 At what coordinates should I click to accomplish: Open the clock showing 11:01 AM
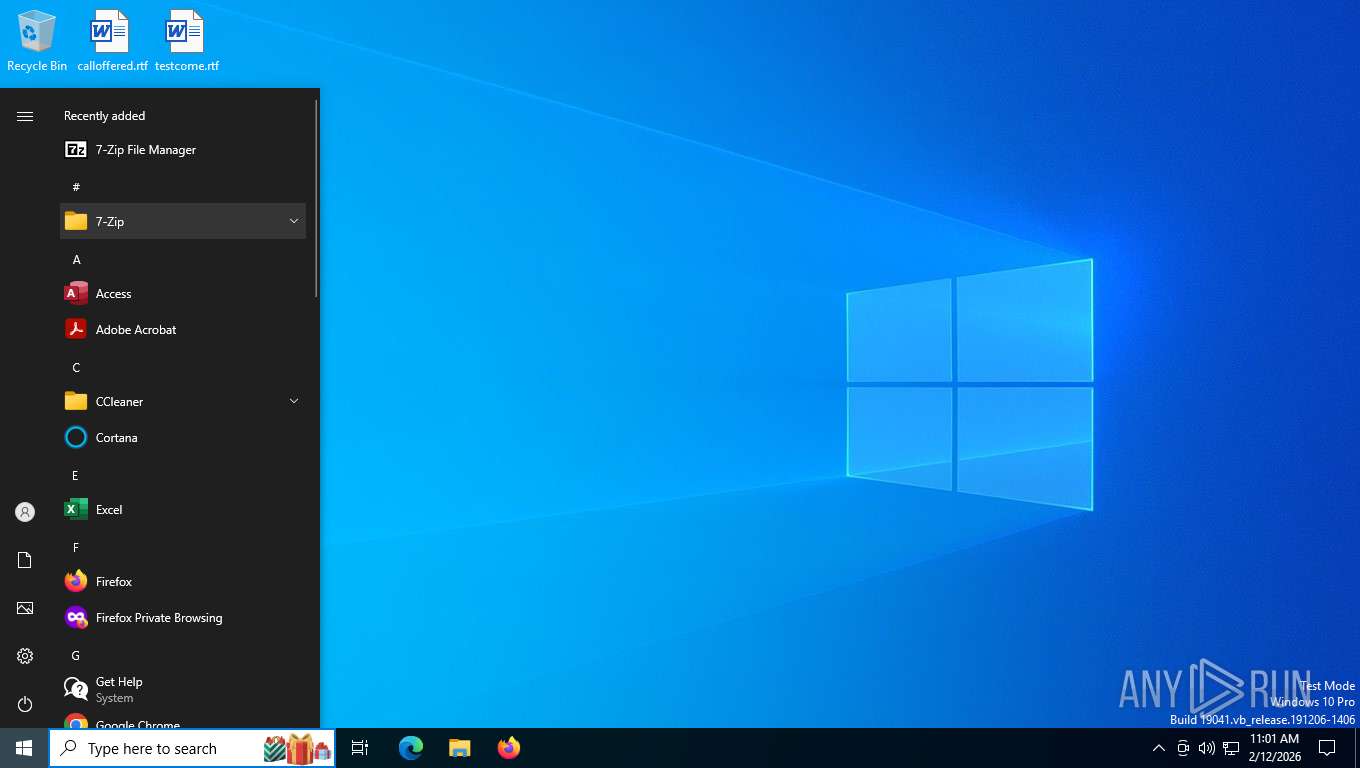coord(1274,748)
